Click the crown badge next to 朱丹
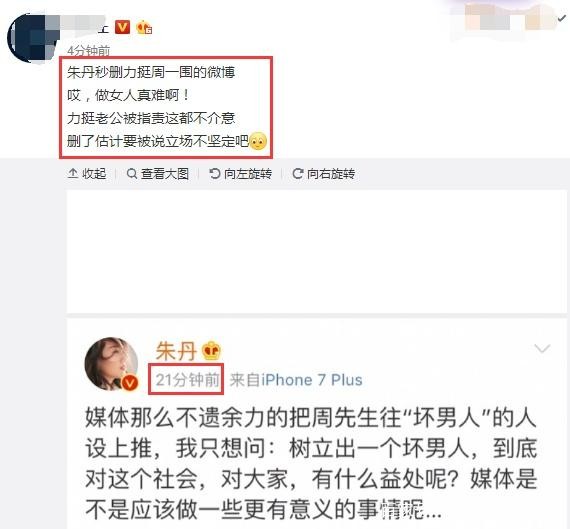The image size is (570, 529). 212,351
